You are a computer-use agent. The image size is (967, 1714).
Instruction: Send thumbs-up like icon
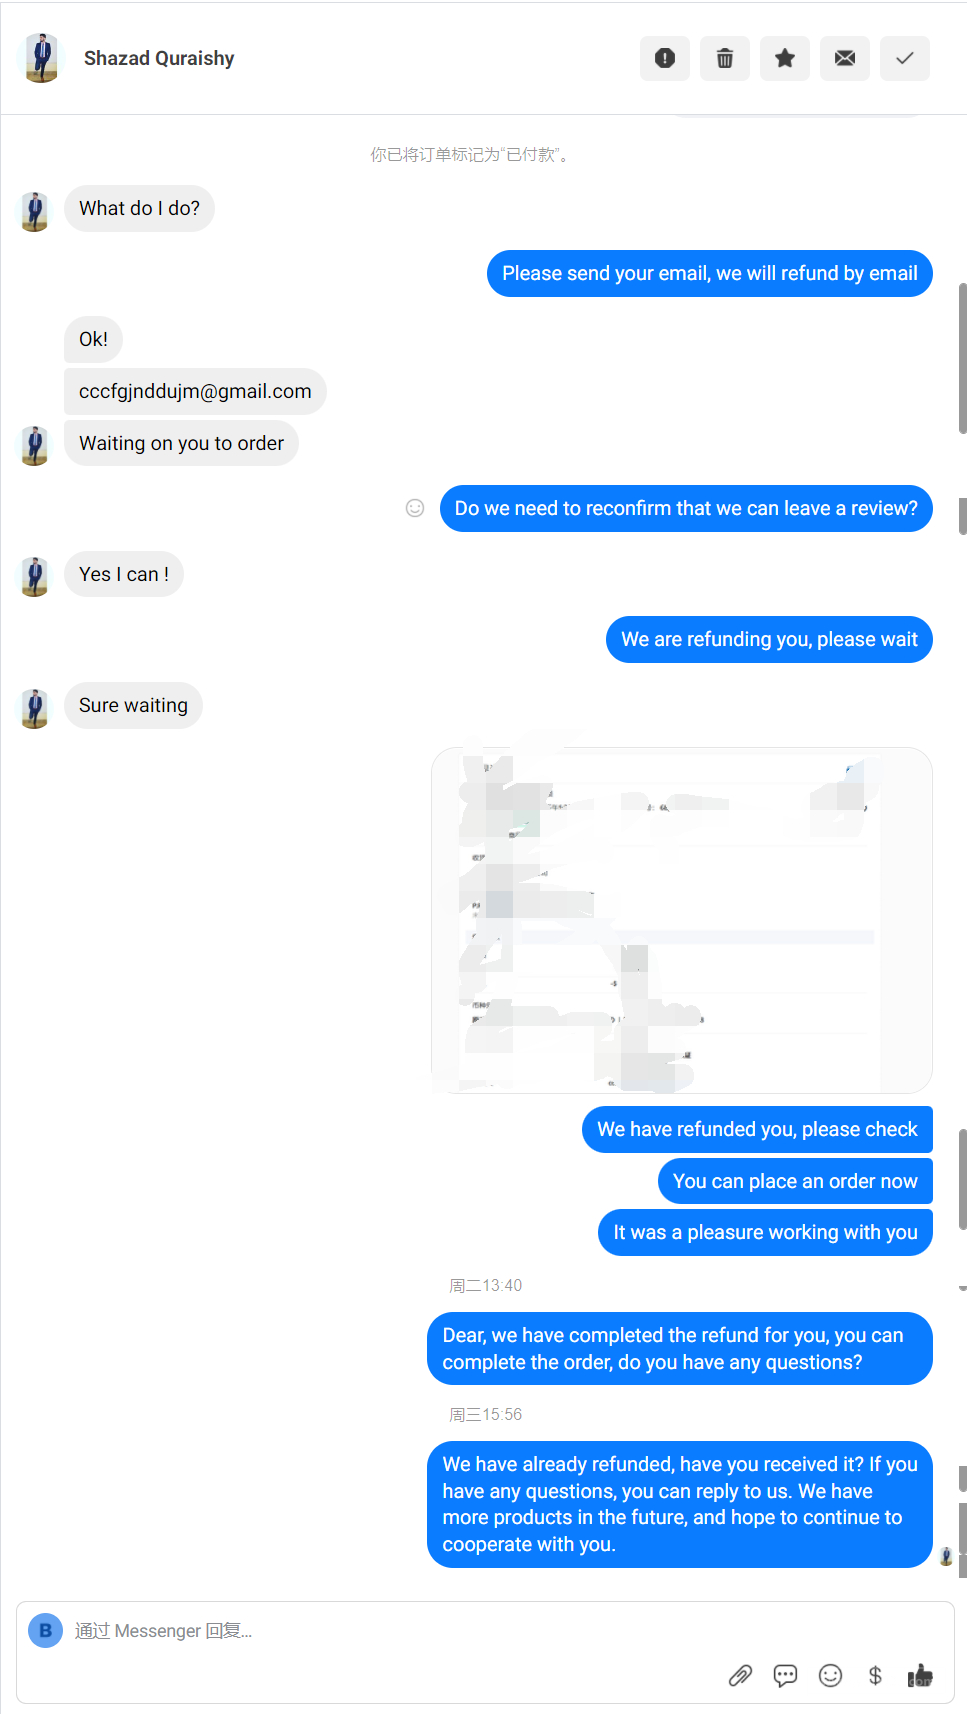pos(920,1675)
